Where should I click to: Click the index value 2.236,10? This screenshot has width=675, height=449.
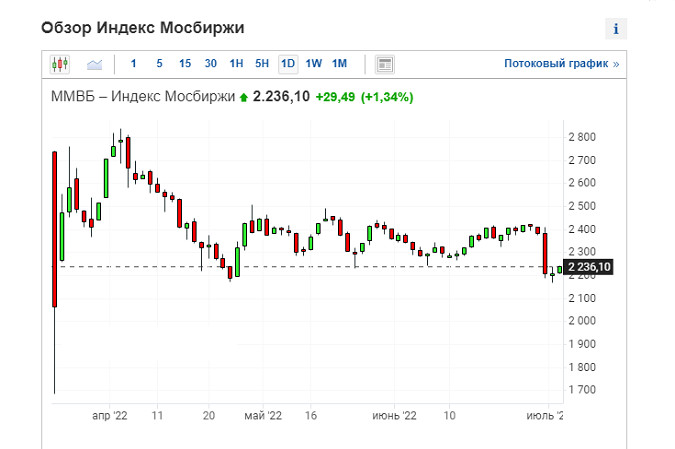point(281,96)
